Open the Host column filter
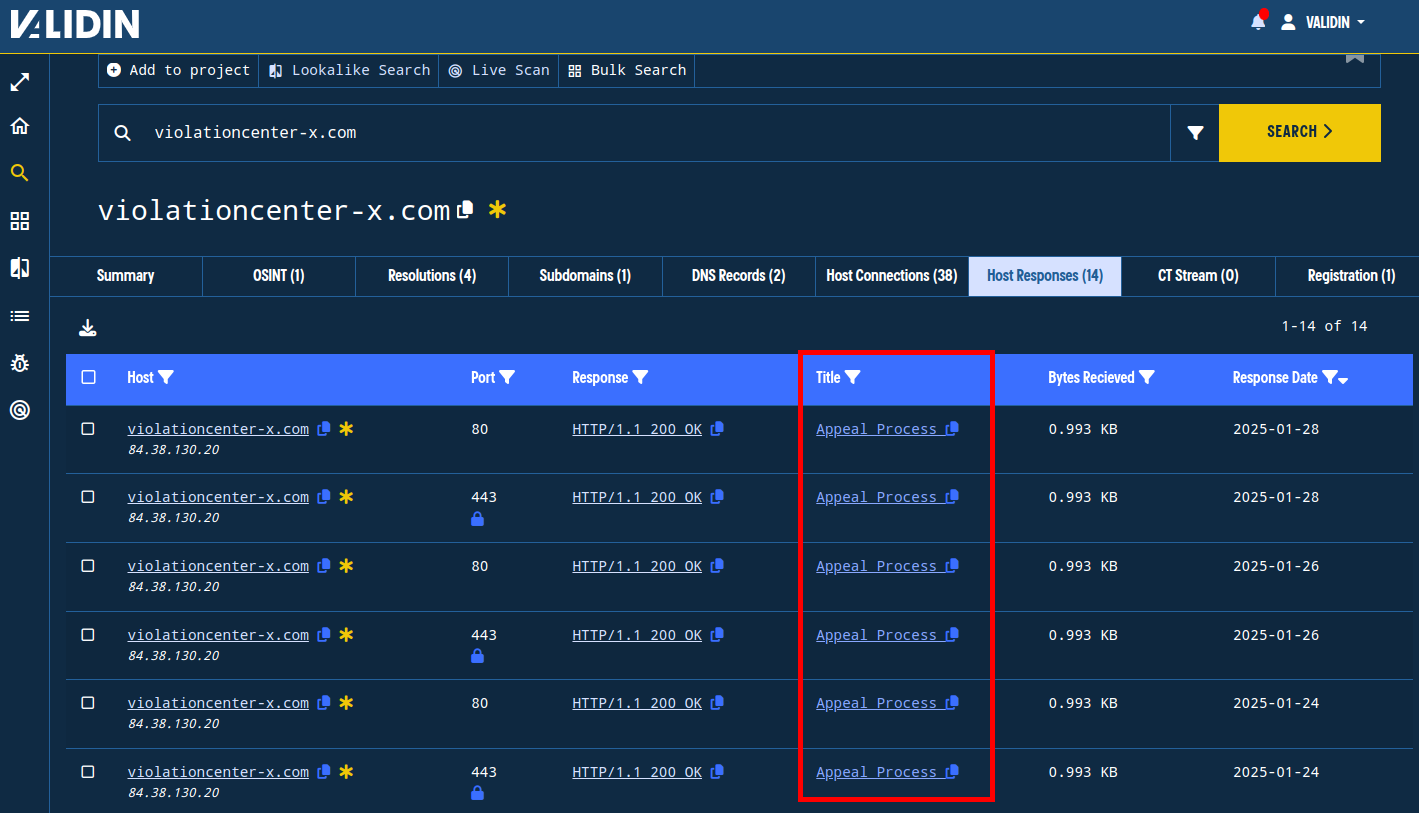1419x813 pixels. click(166, 377)
